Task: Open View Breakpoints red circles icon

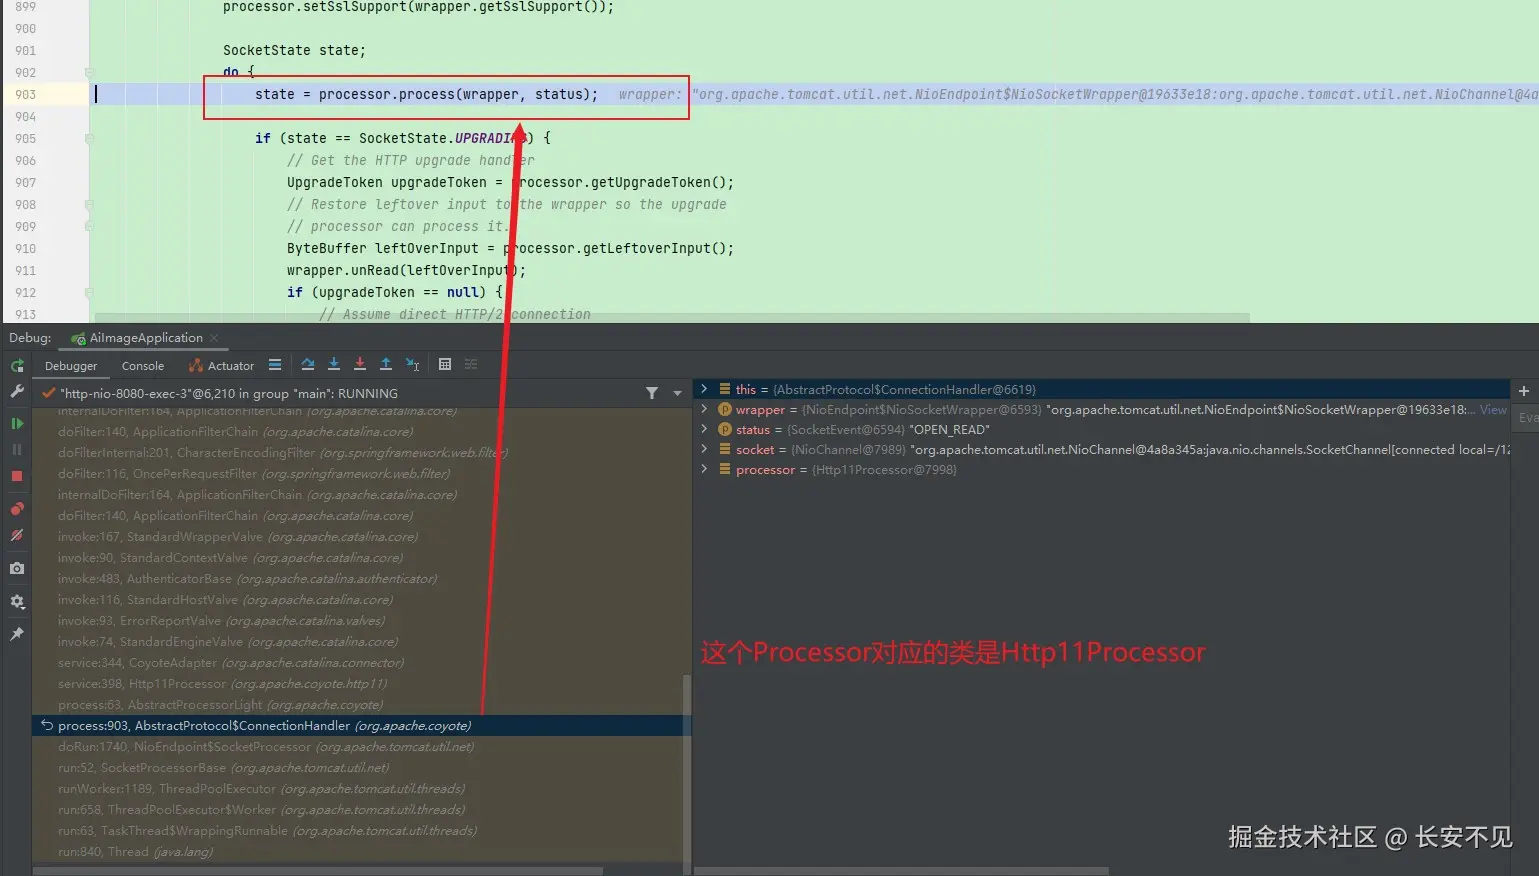Action: click(x=17, y=509)
